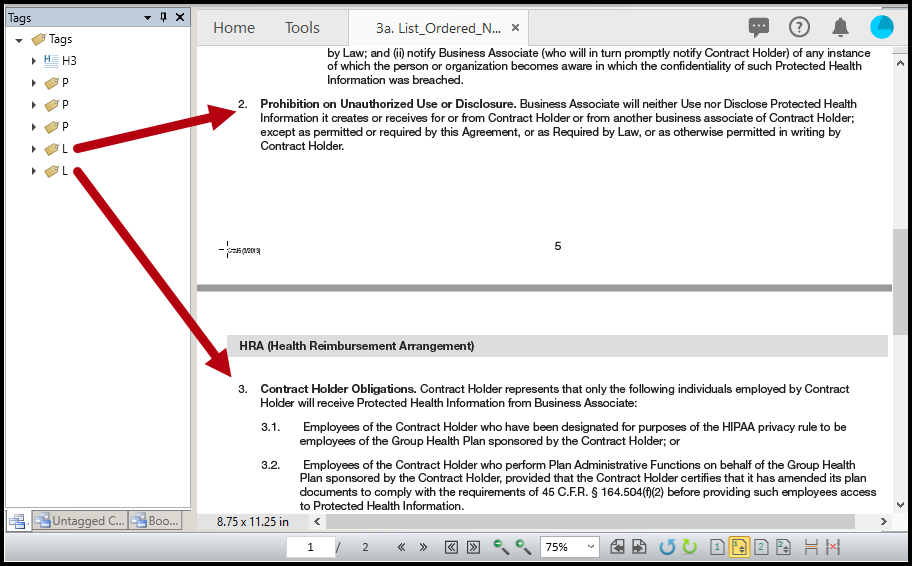Image resolution: width=912 pixels, height=566 pixels.
Task: Open the help question mark icon
Action: click(799, 27)
